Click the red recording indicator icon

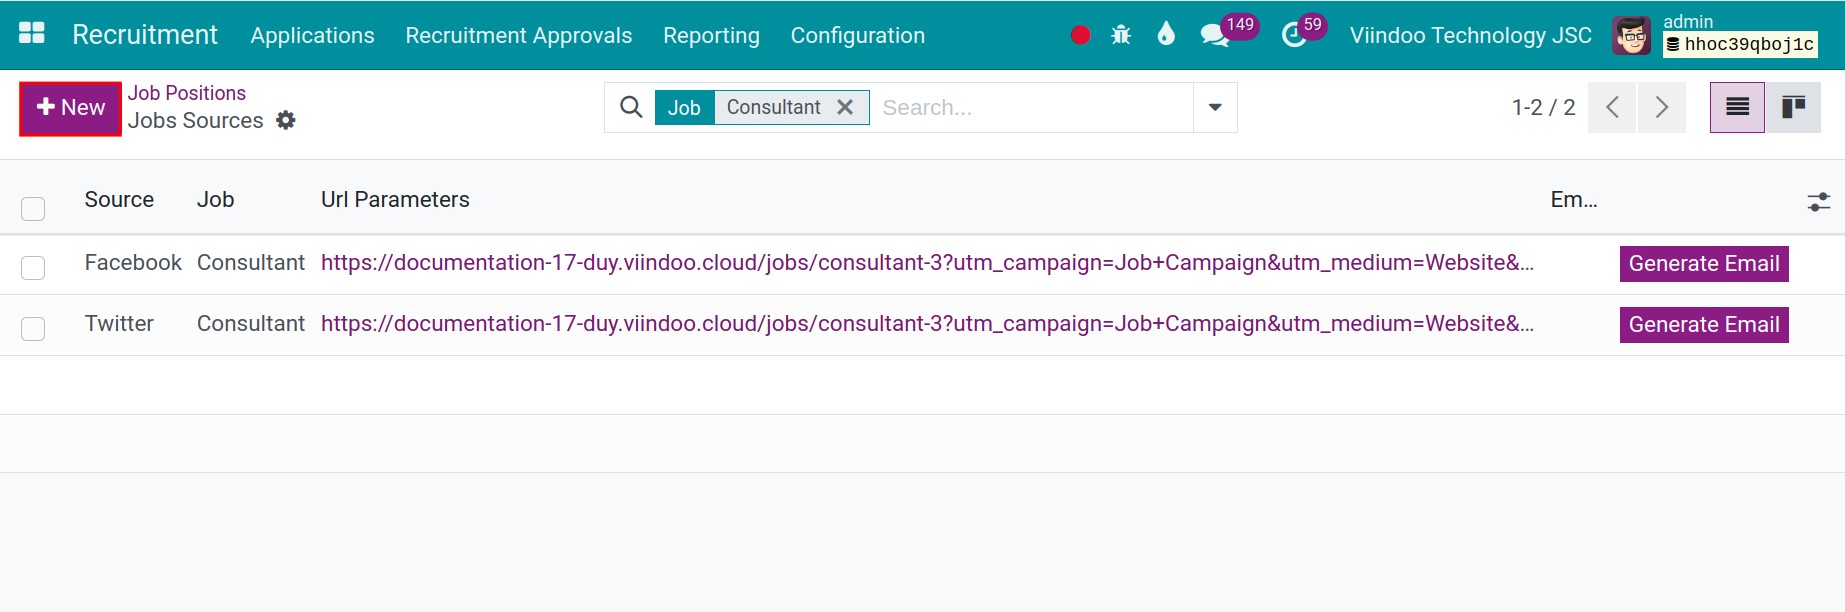click(1080, 35)
